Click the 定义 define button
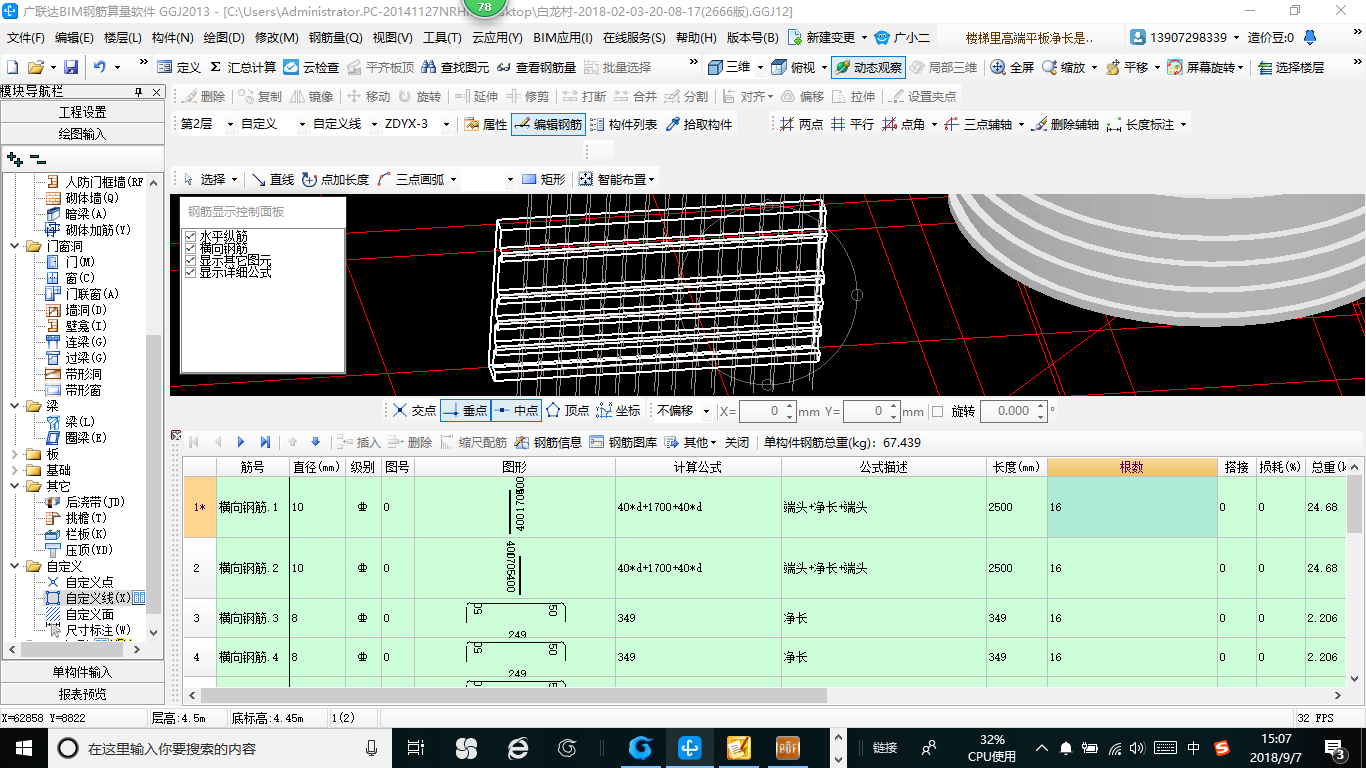The image size is (1366, 768). pyautogui.click(x=179, y=67)
